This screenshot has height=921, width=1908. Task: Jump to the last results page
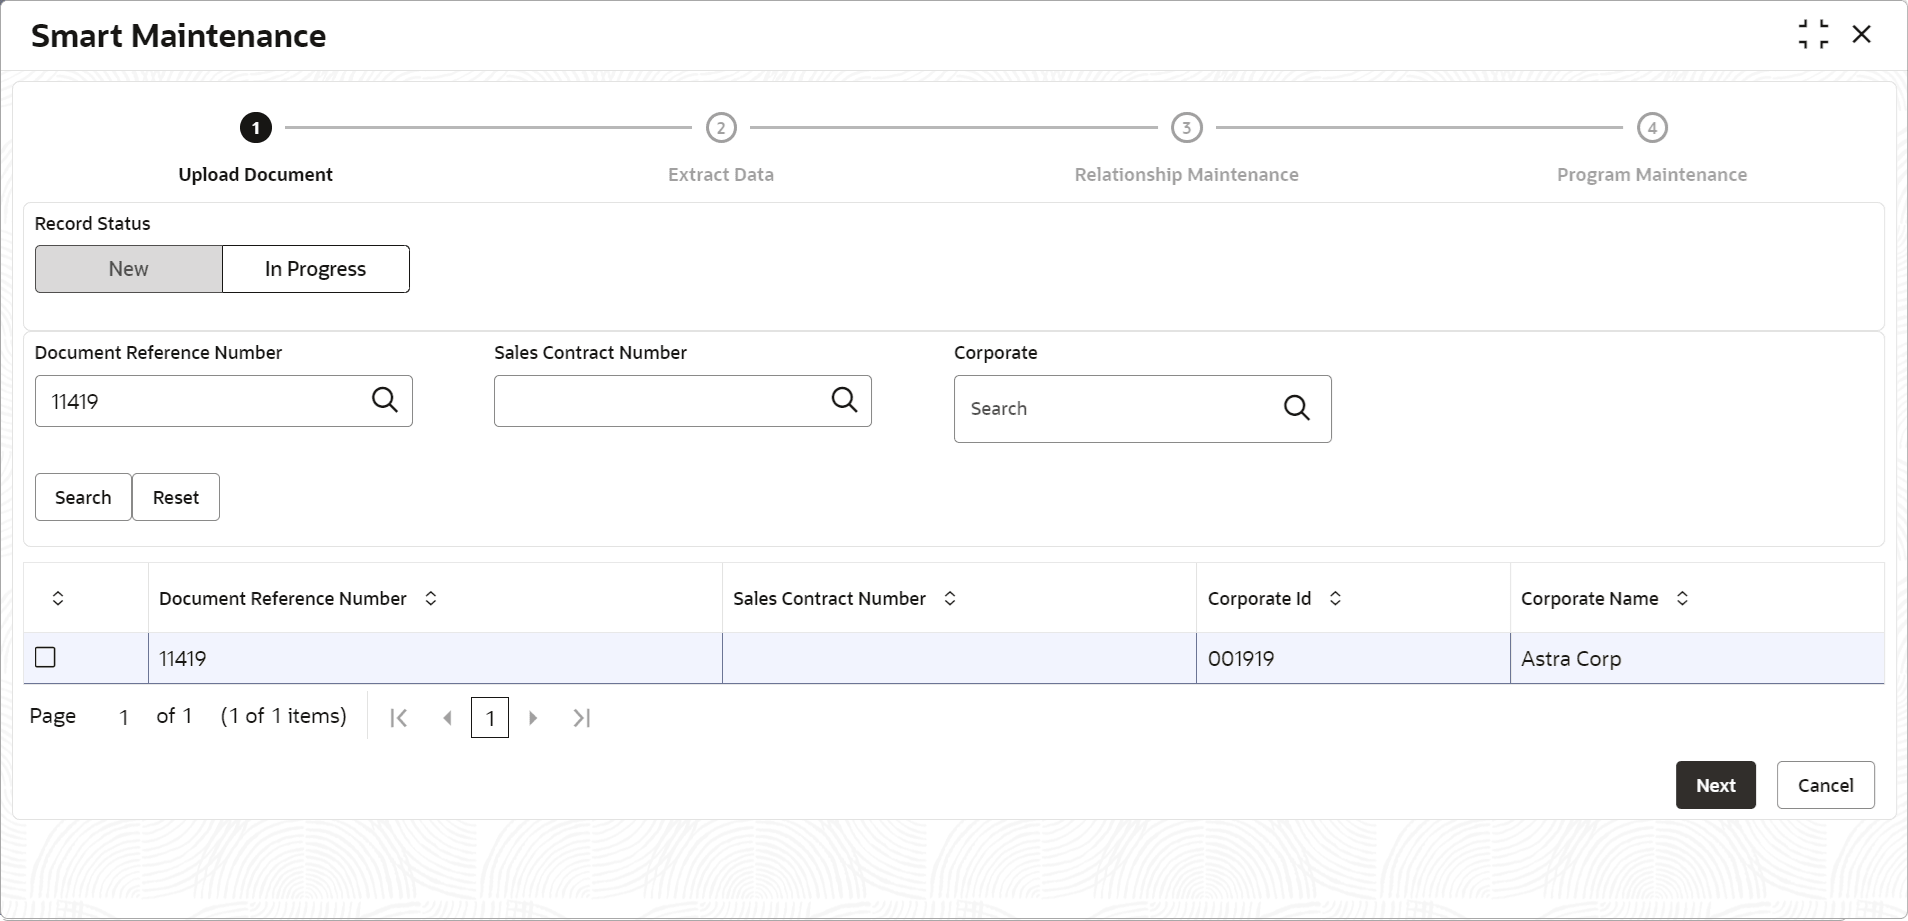tap(582, 718)
